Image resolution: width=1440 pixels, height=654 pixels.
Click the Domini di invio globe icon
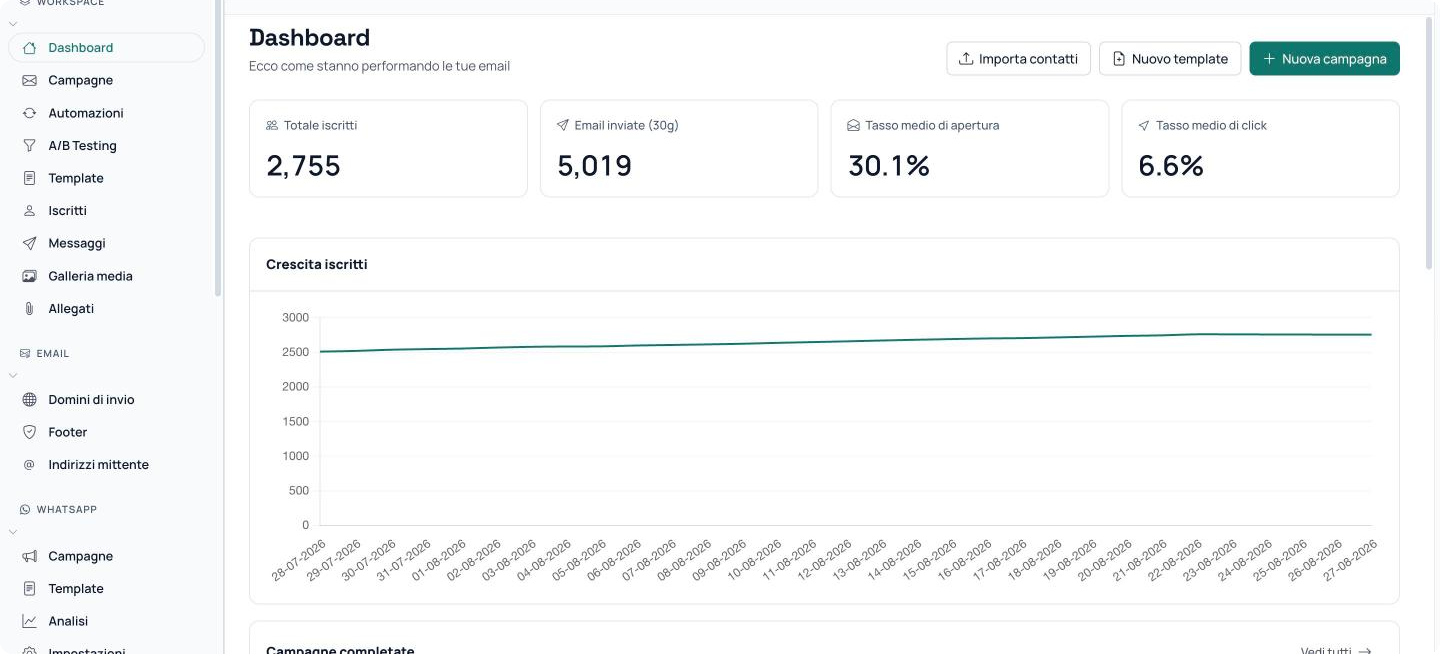pos(29,400)
